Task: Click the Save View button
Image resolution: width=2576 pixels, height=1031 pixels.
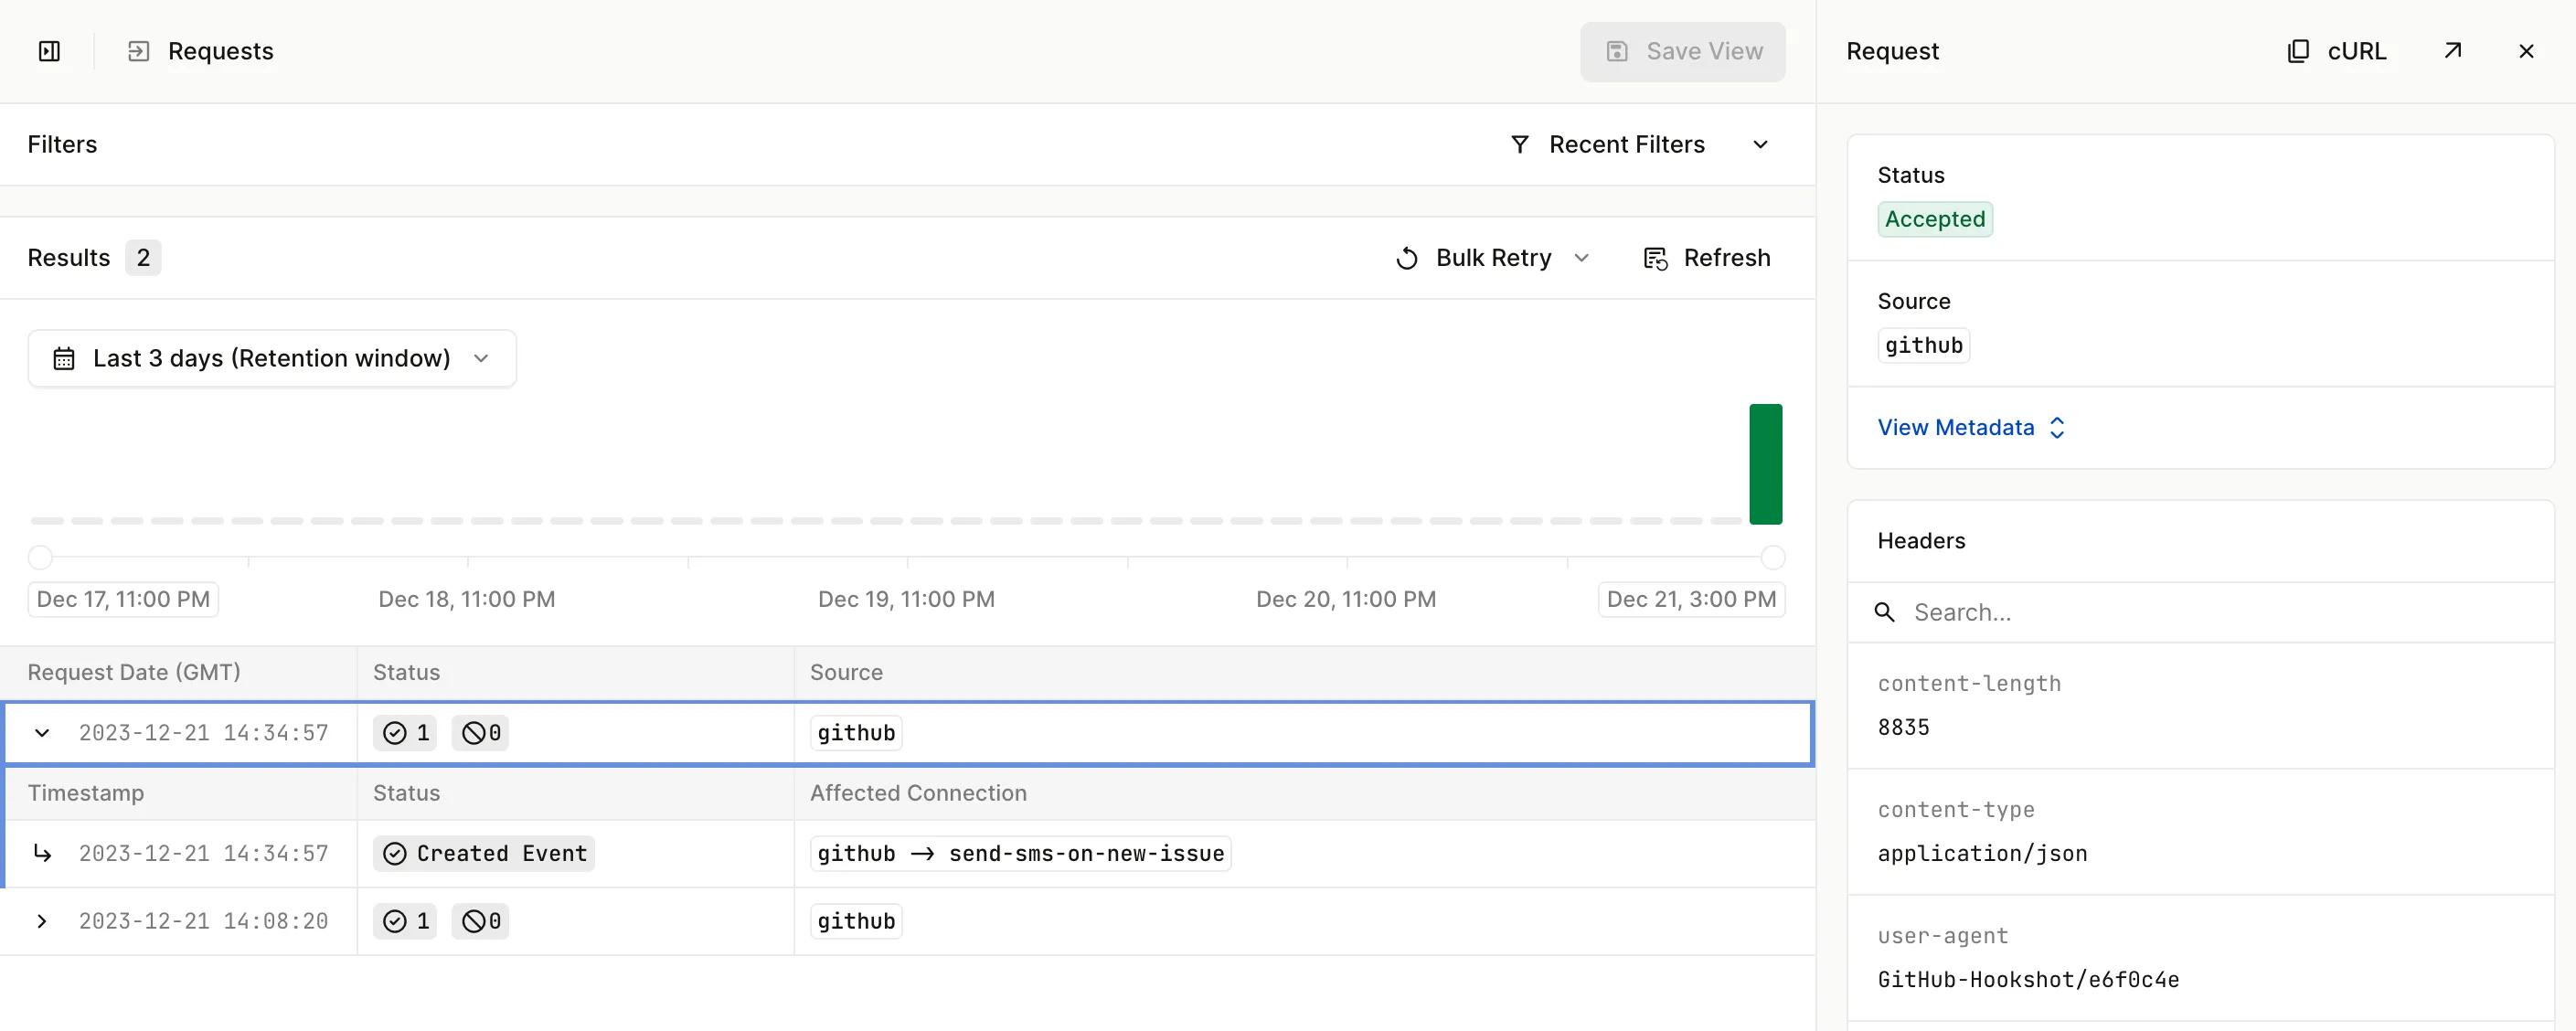Action: pyautogui.click(x=1682, y=51)
